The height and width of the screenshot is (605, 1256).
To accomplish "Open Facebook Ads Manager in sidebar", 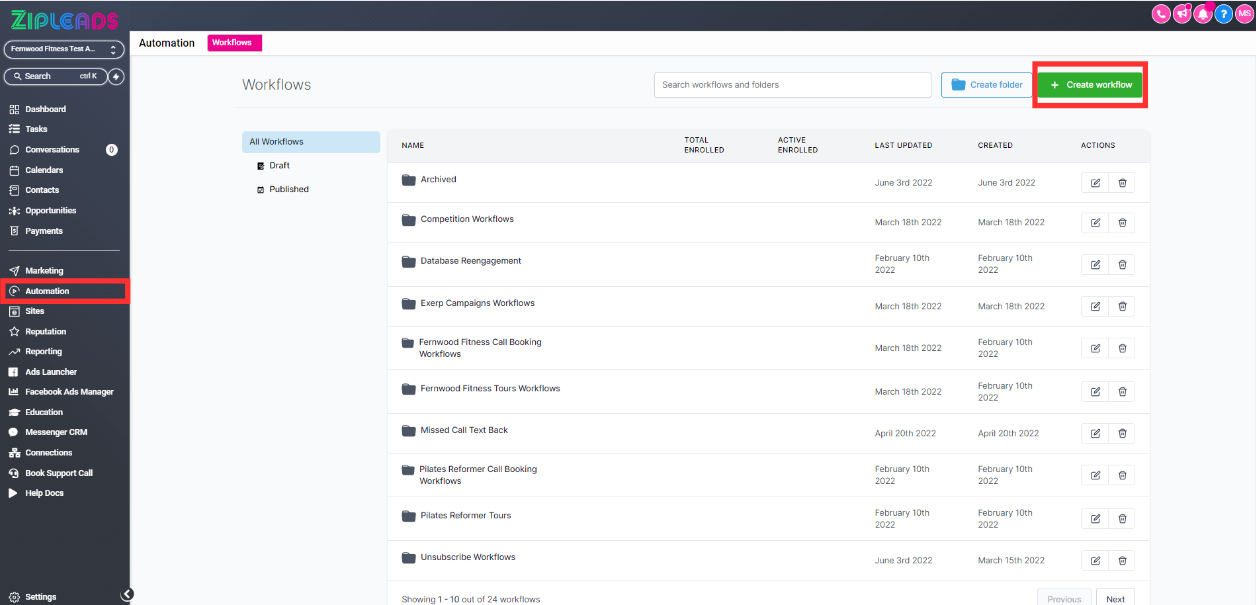I will click(69, 392).
